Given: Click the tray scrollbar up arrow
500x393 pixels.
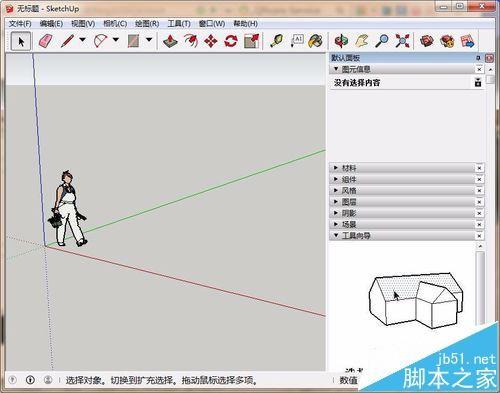Looking at the screenshot, I should (490, 69).
